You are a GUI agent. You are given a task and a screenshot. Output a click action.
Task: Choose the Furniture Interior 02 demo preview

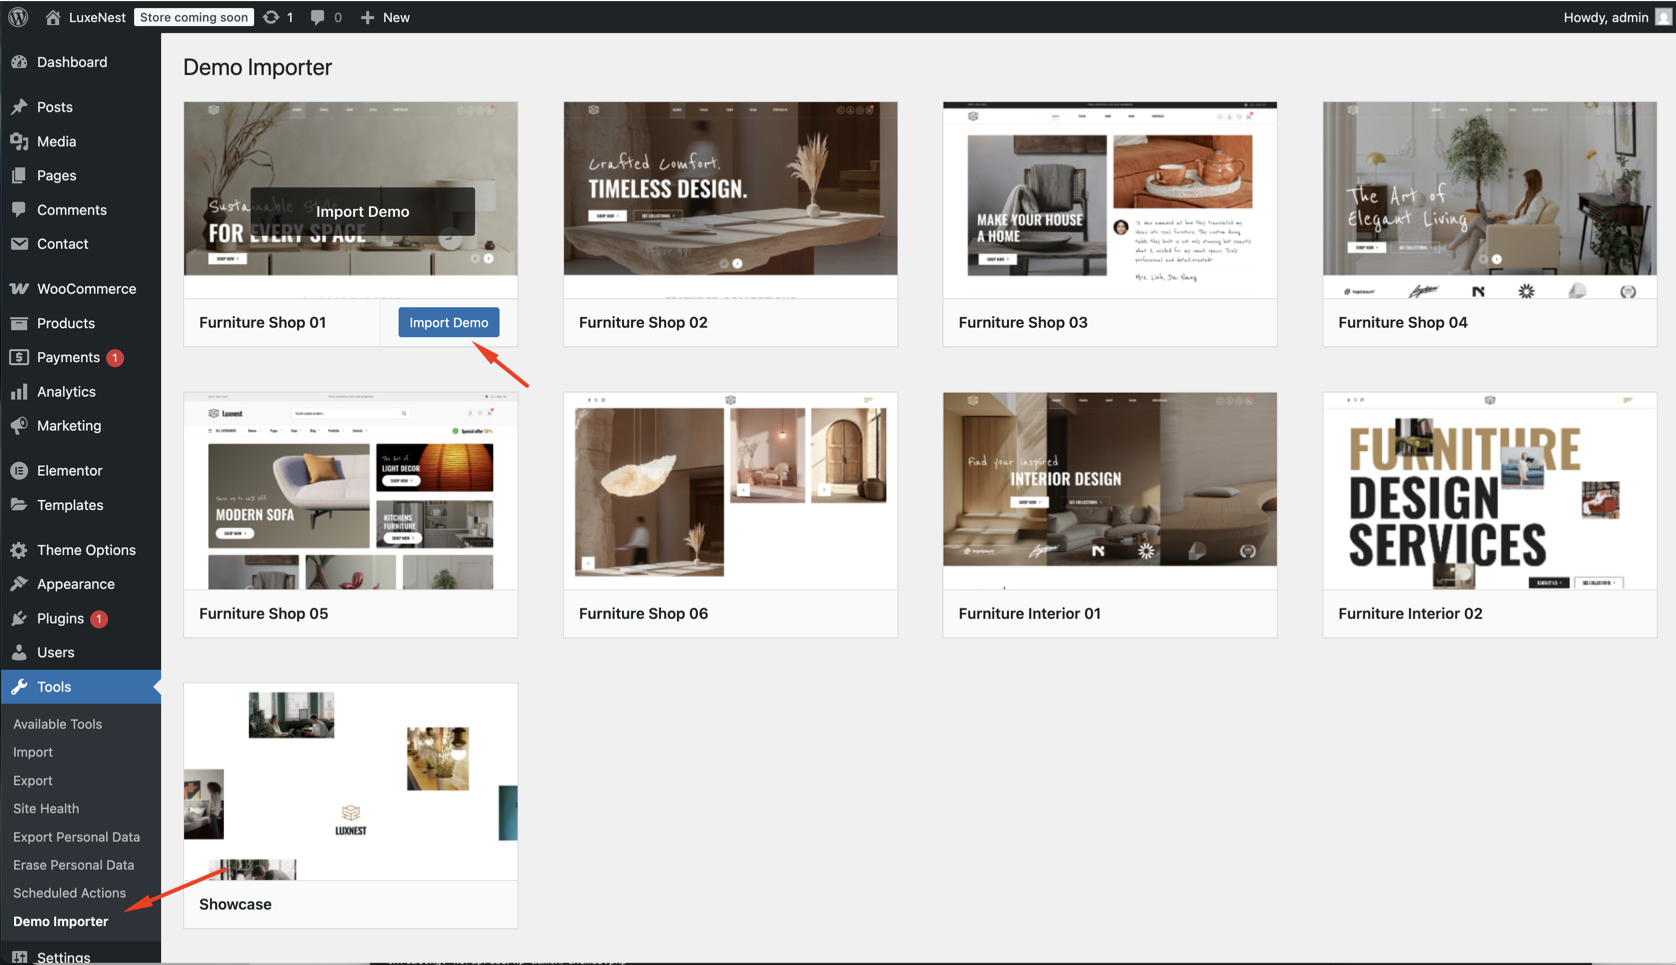1489,490
